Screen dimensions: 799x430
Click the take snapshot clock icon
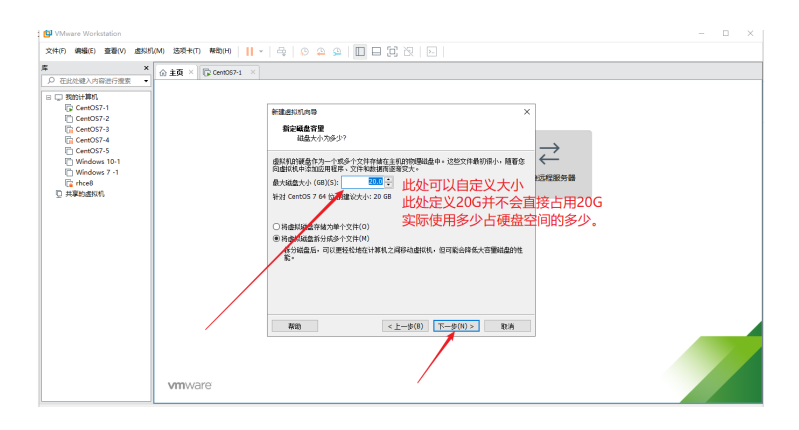pyautogui.click(x=304, y=51)
